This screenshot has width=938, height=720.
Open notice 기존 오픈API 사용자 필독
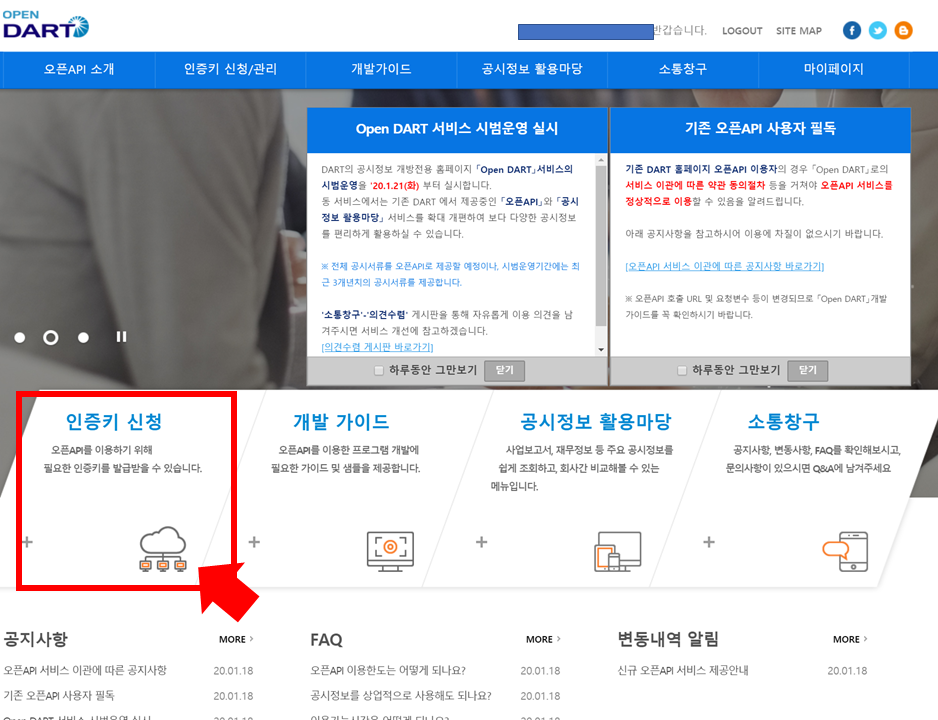pos(59,695)
